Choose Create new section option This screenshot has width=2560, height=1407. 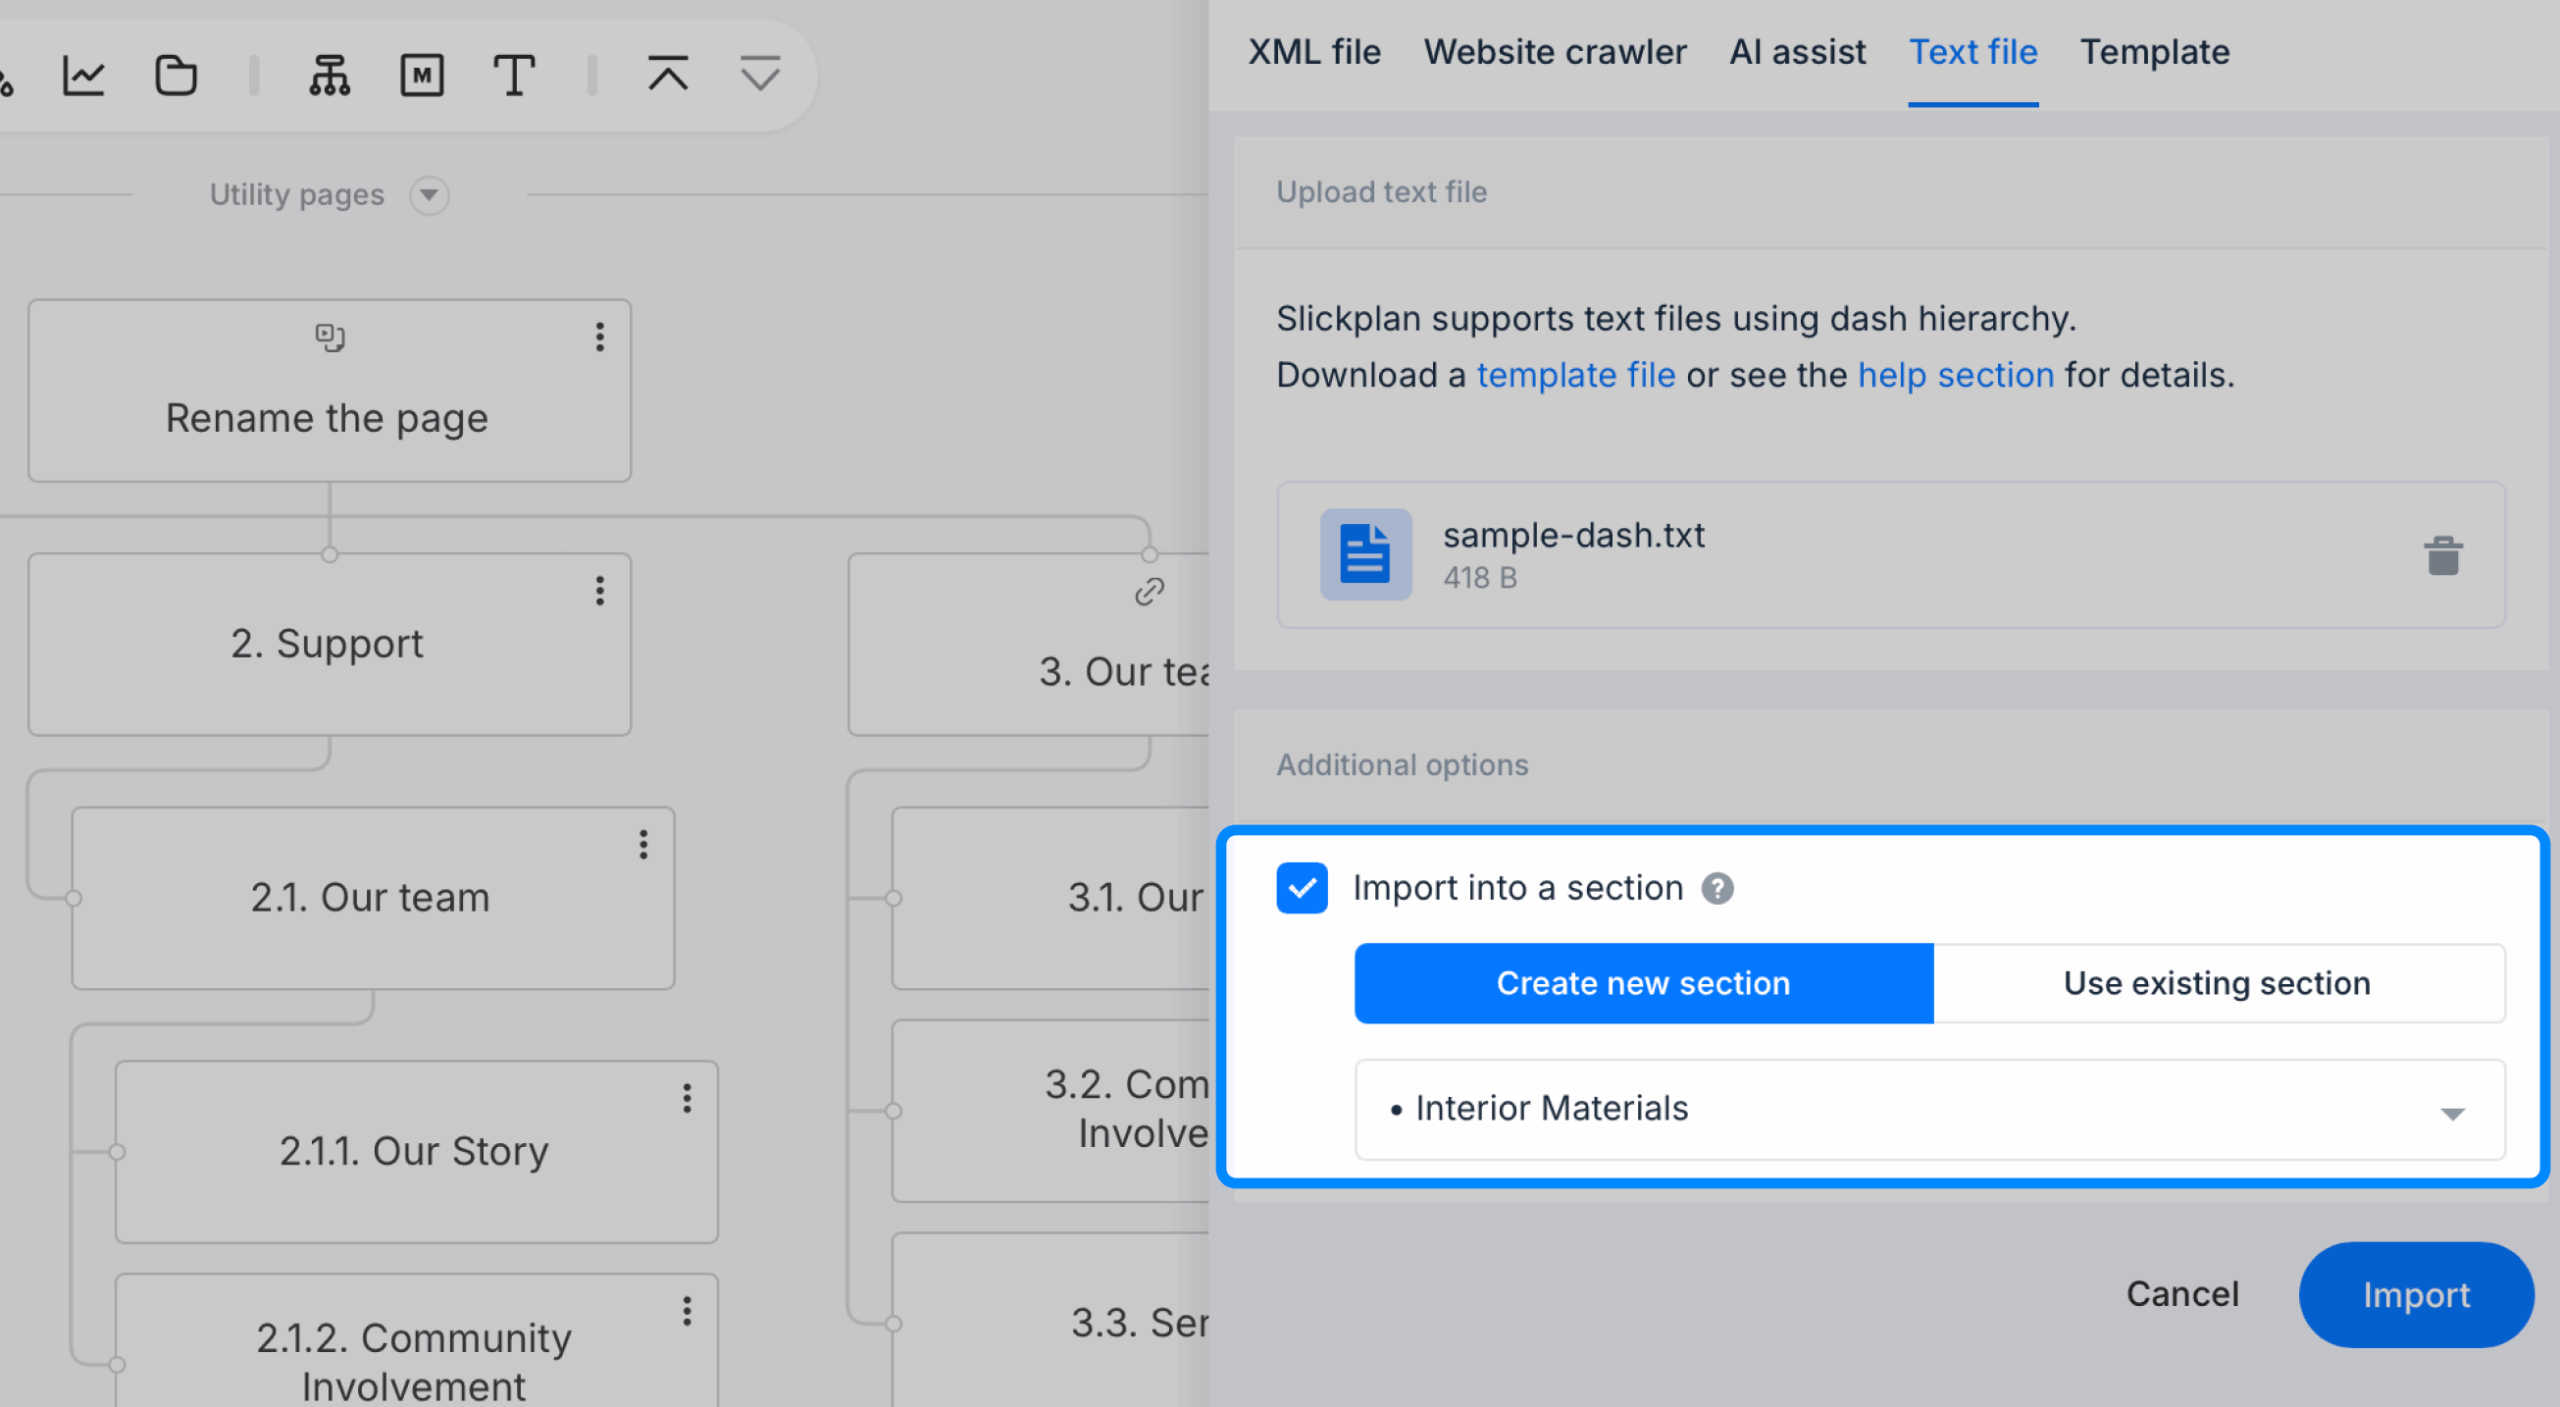pyautogui.click(x=1644, y=983)
